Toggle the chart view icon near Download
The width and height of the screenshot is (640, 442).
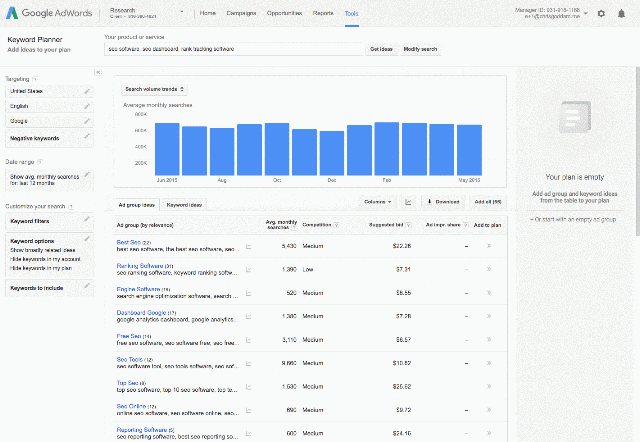tap(408, 202)
